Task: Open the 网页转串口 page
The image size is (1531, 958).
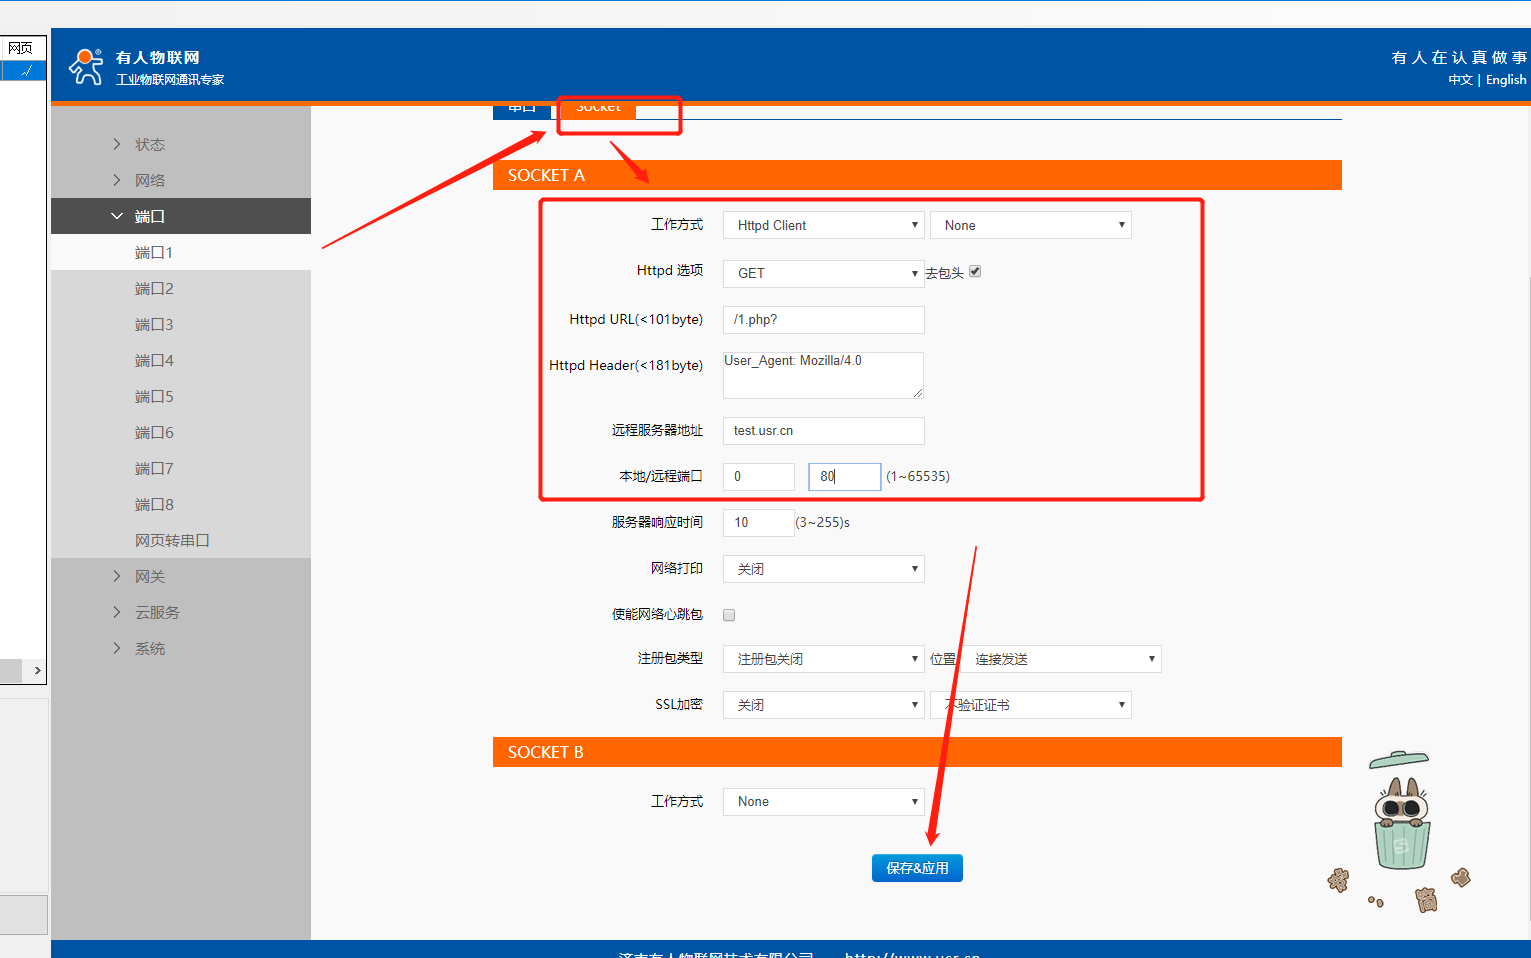Action: coord(181,540)
